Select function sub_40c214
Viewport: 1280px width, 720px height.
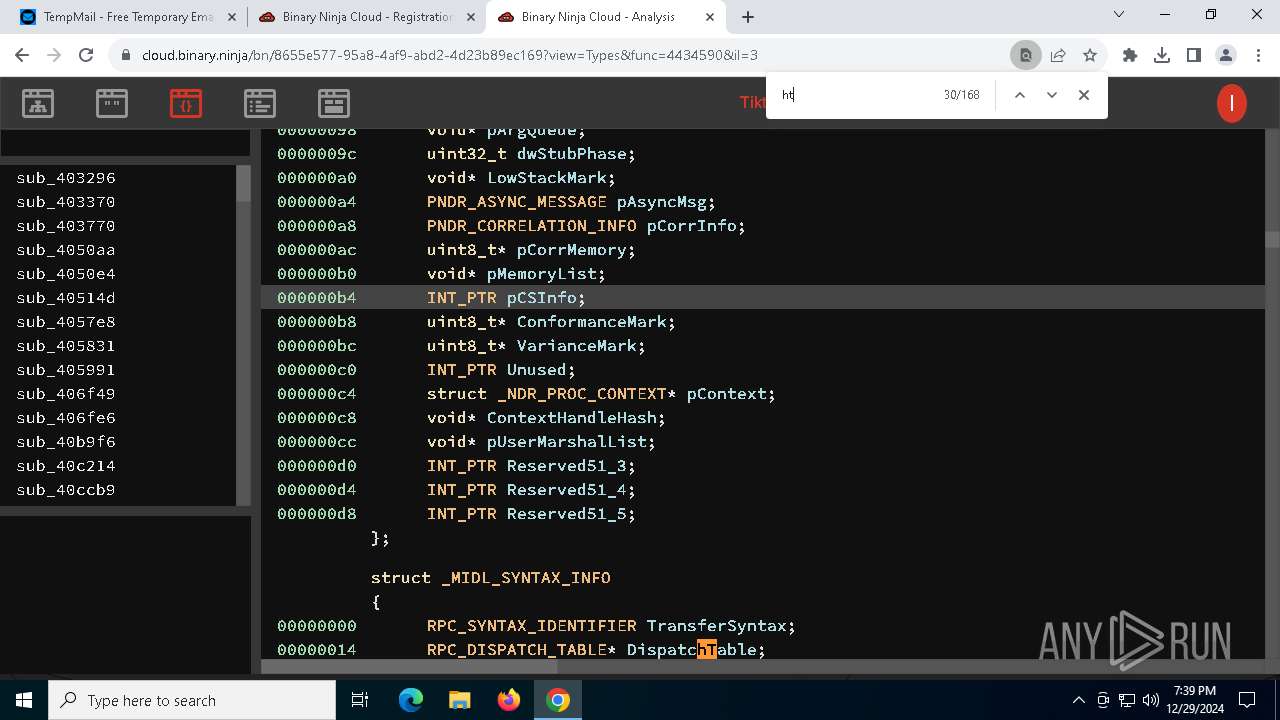click(66, 466)
